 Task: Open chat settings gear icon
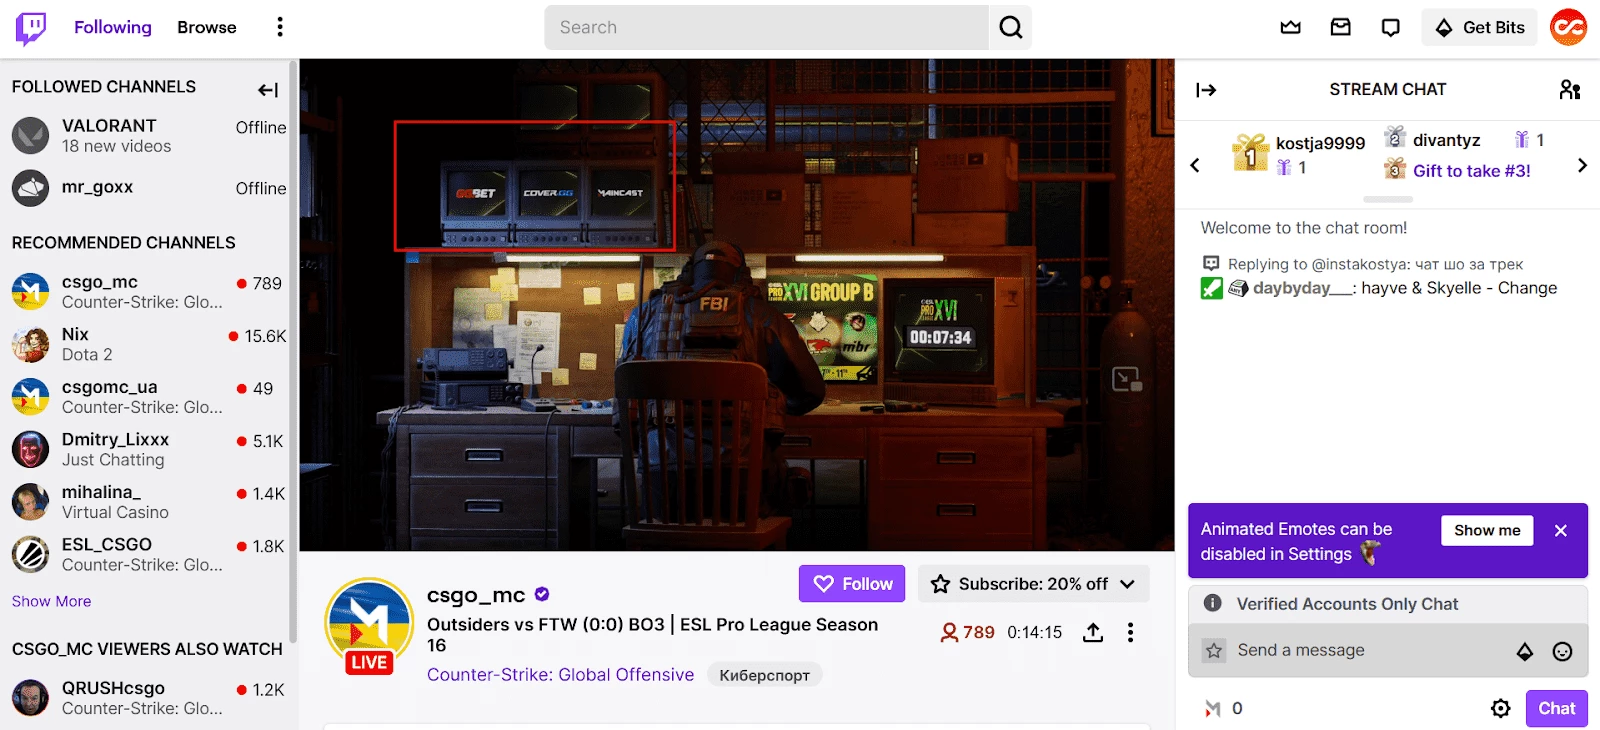[x=1500, y=708]
